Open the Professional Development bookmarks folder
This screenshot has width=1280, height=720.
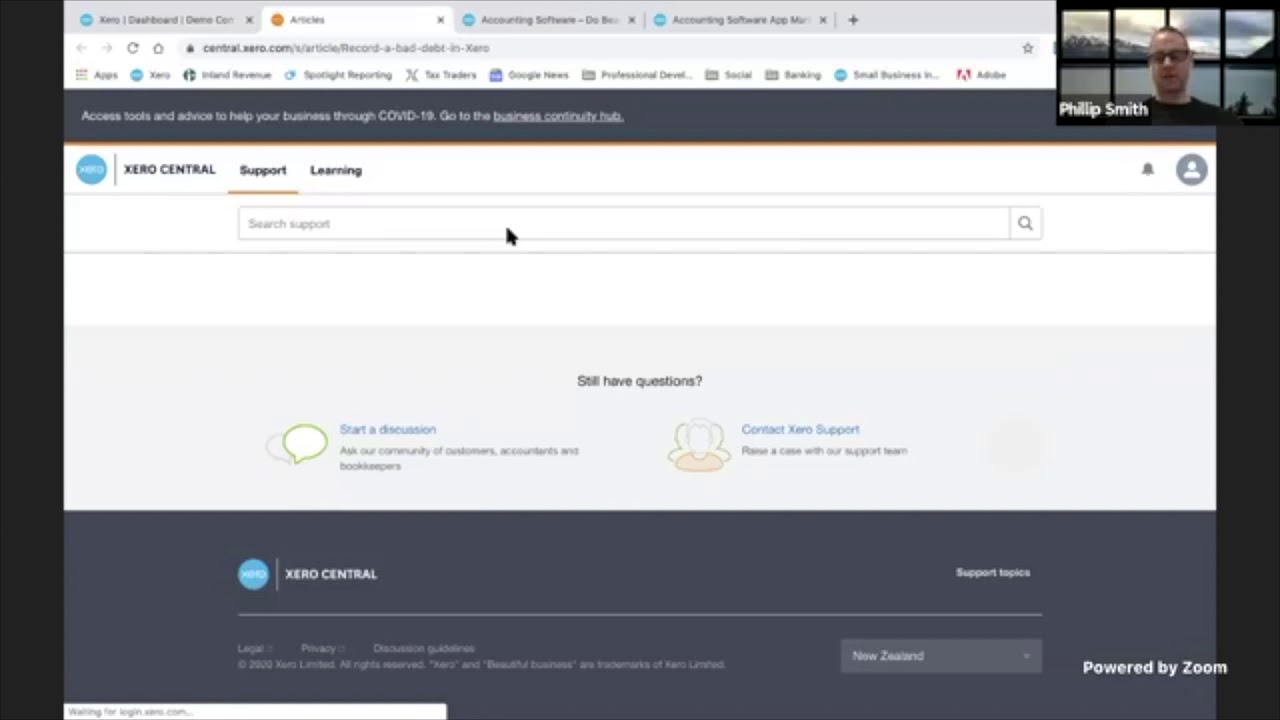point(637,75)
